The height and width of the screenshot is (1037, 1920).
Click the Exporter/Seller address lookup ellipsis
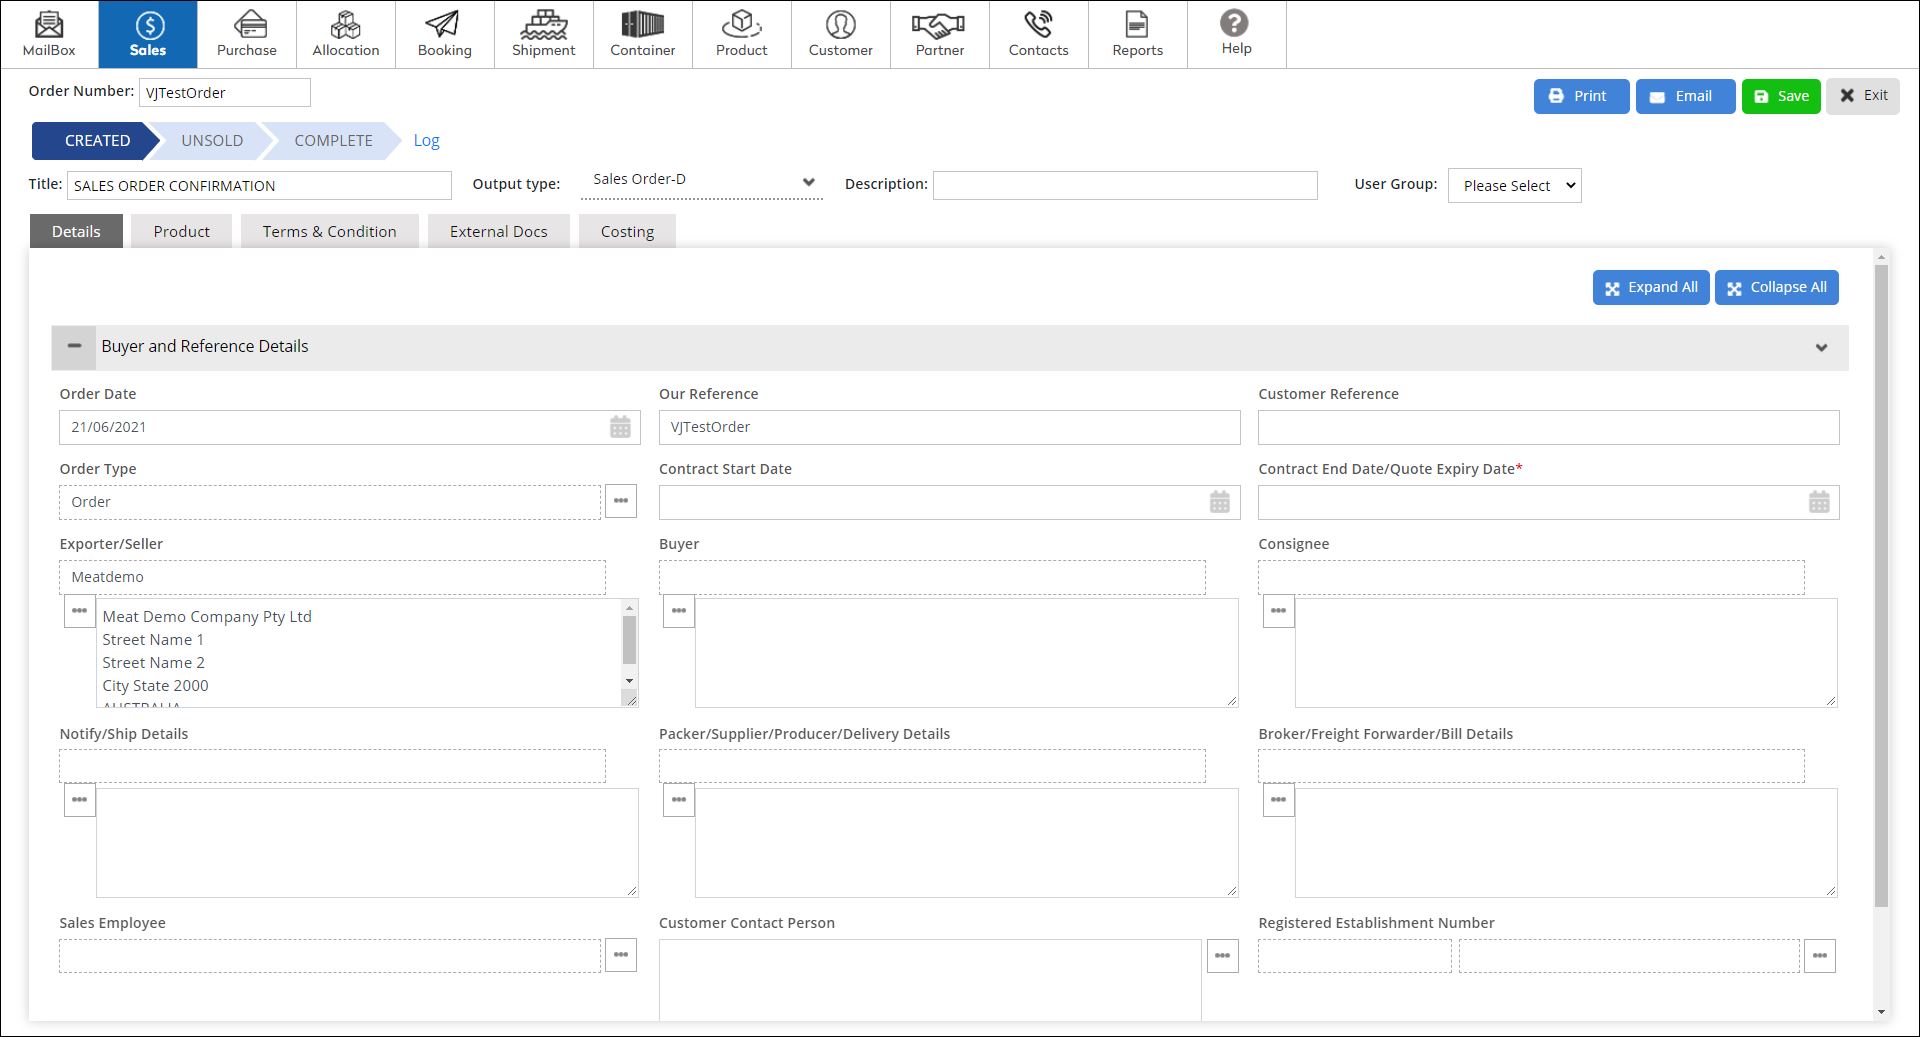point(79,611)
